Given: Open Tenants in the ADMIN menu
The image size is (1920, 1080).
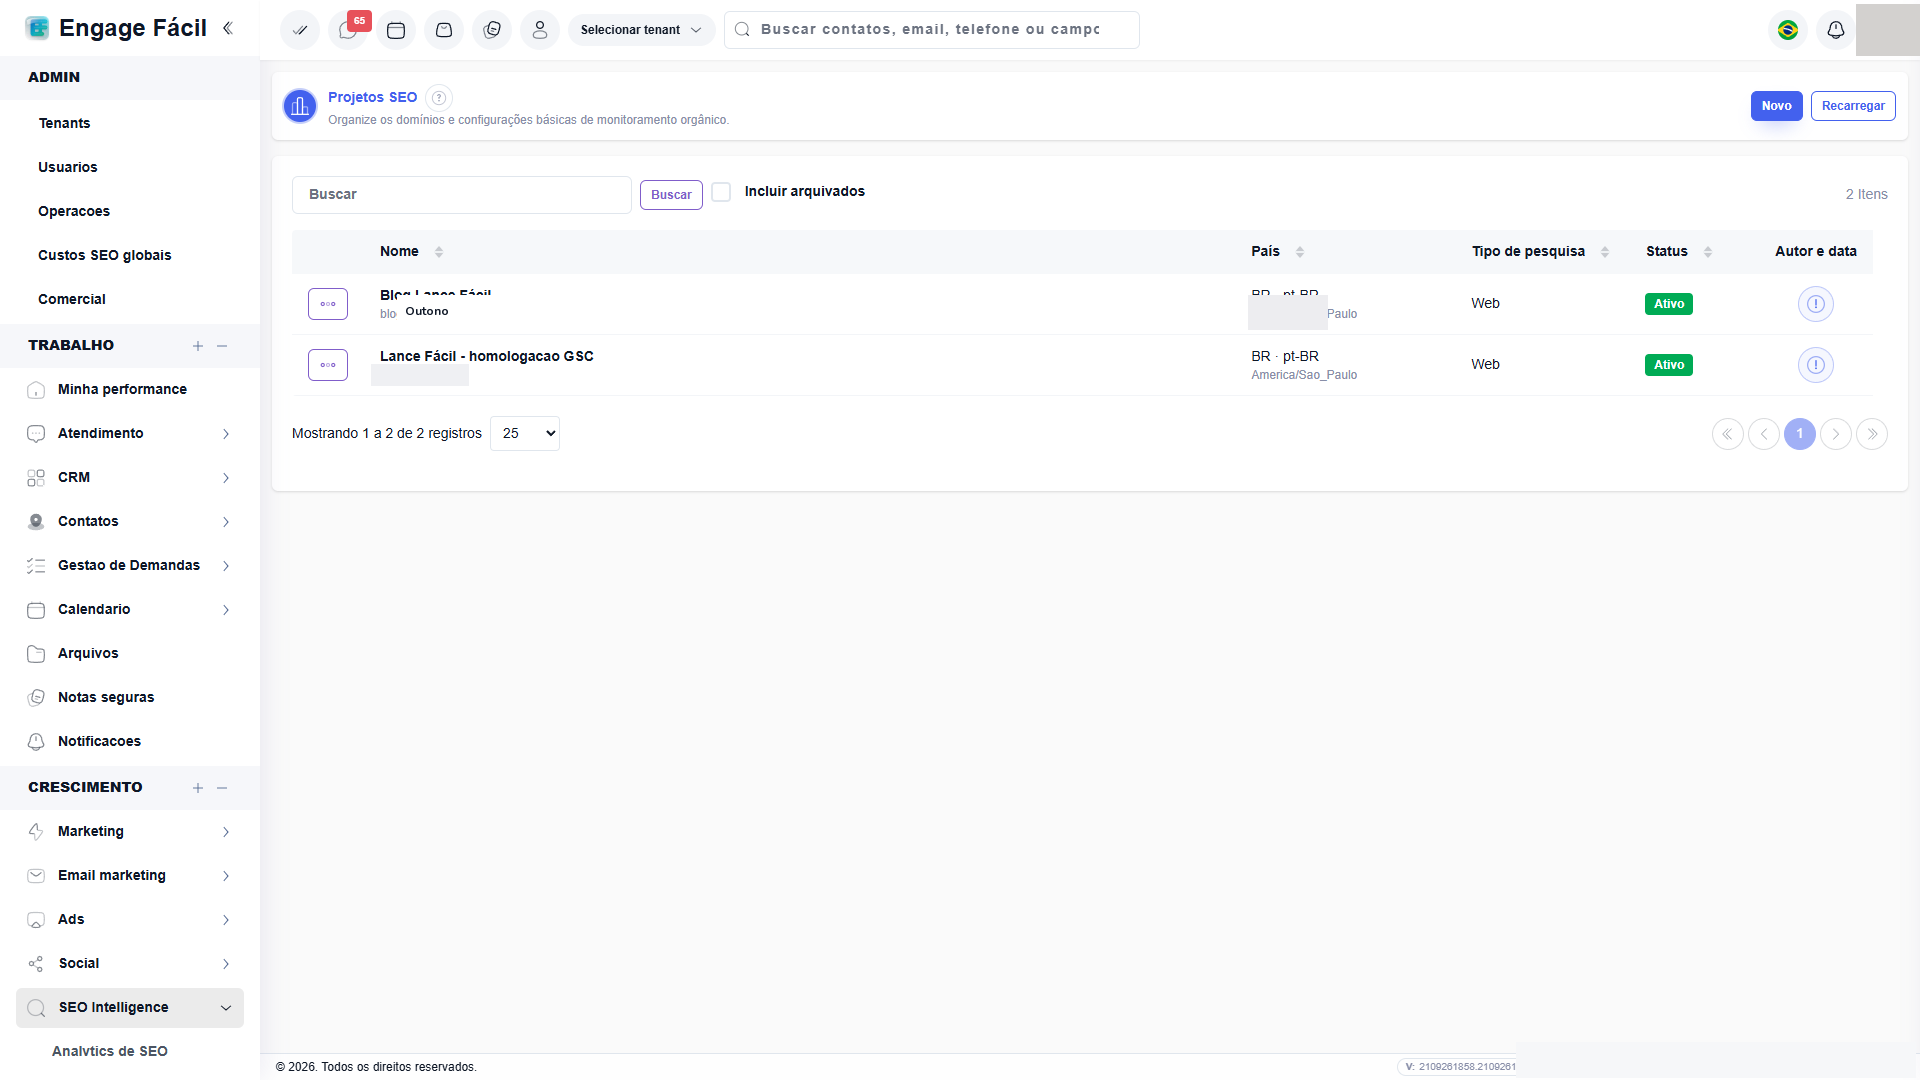Looking at the screenshot, I should coord(64,123).
